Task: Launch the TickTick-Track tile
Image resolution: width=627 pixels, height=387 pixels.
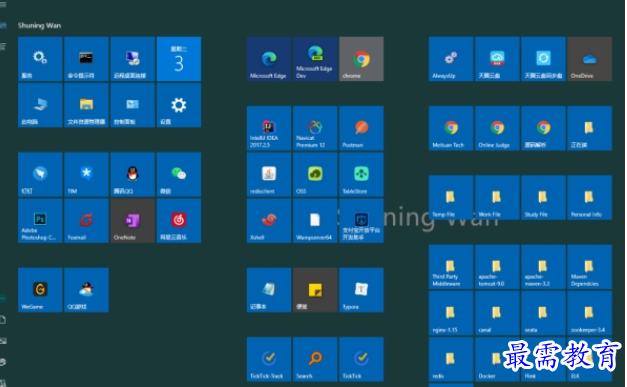Action: (x=269, y=359)
